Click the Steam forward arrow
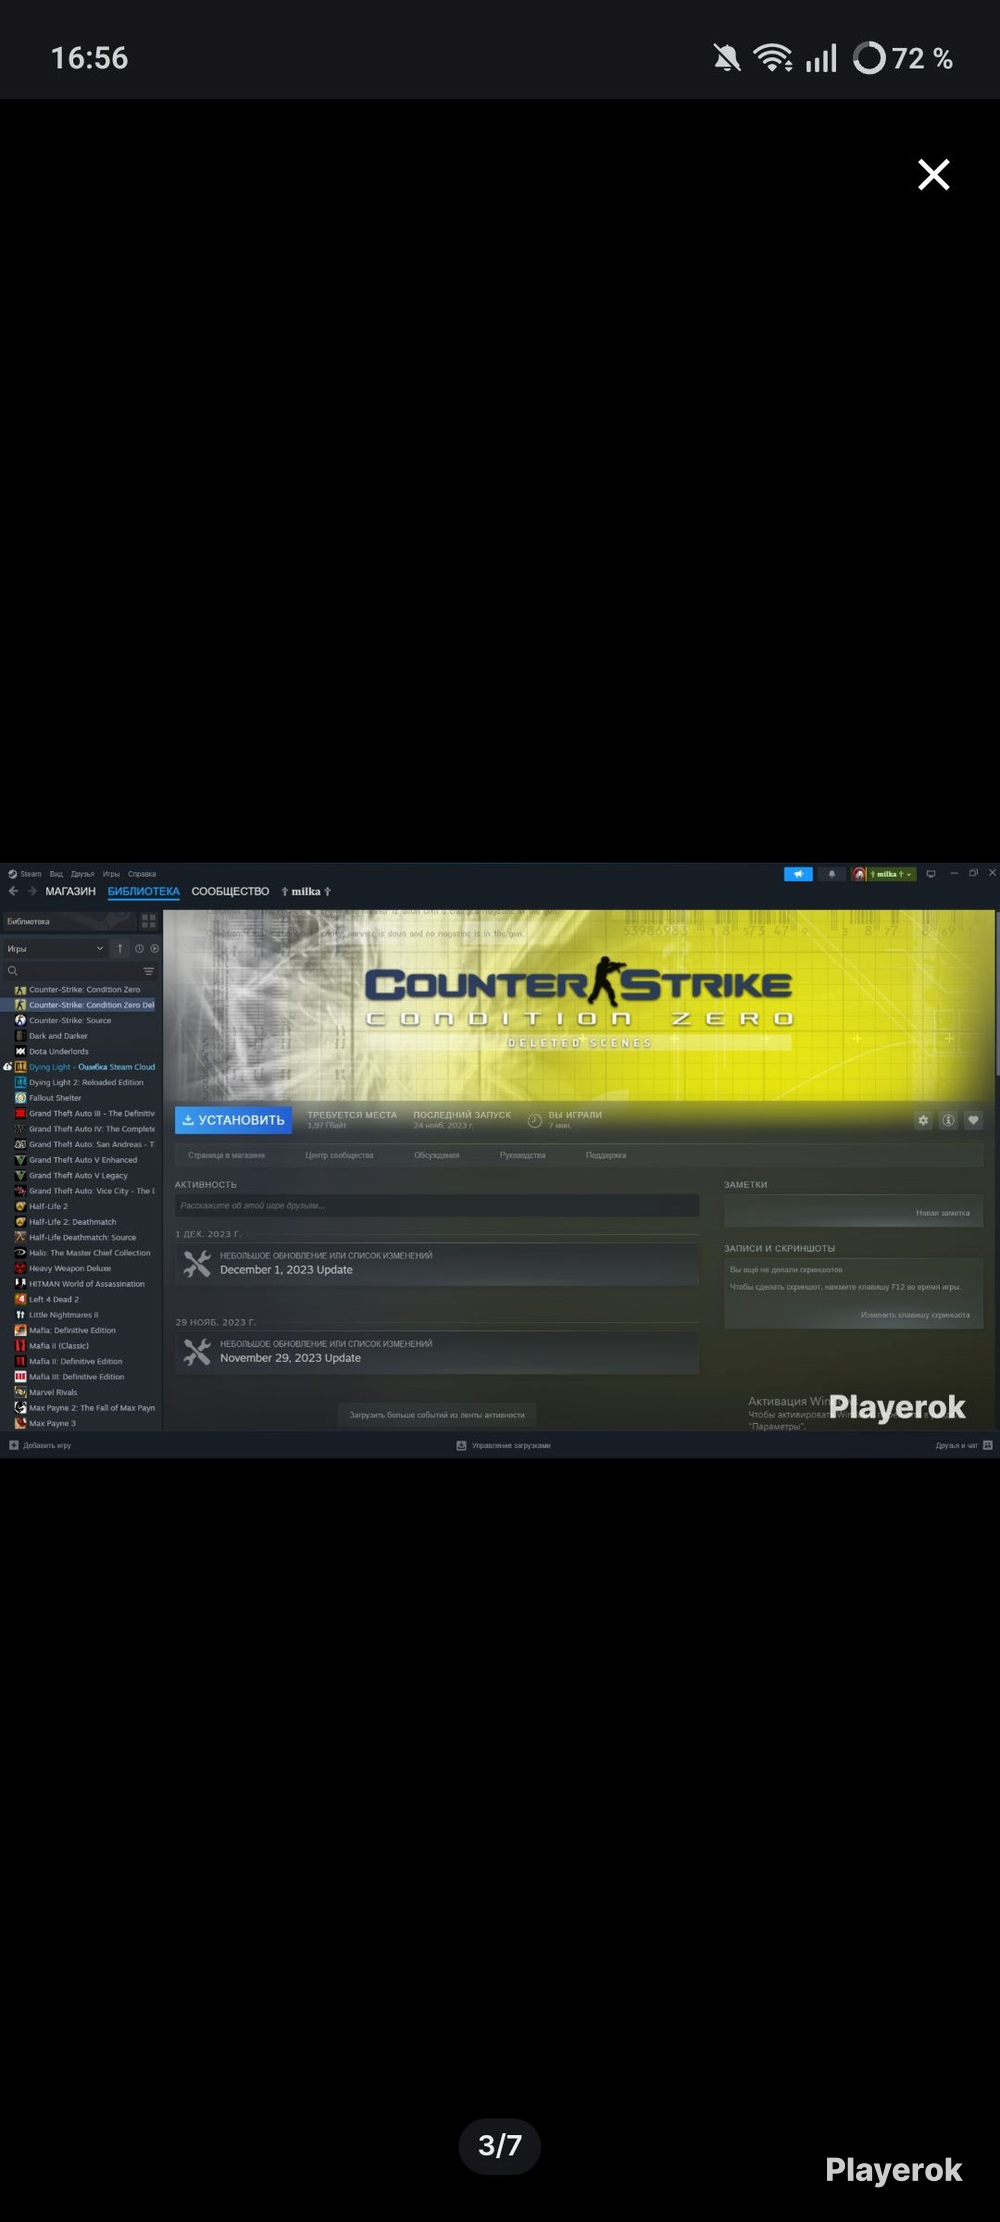This screenshot has width=1000, height=2222. pyautogui.click(x=32, y=891)
